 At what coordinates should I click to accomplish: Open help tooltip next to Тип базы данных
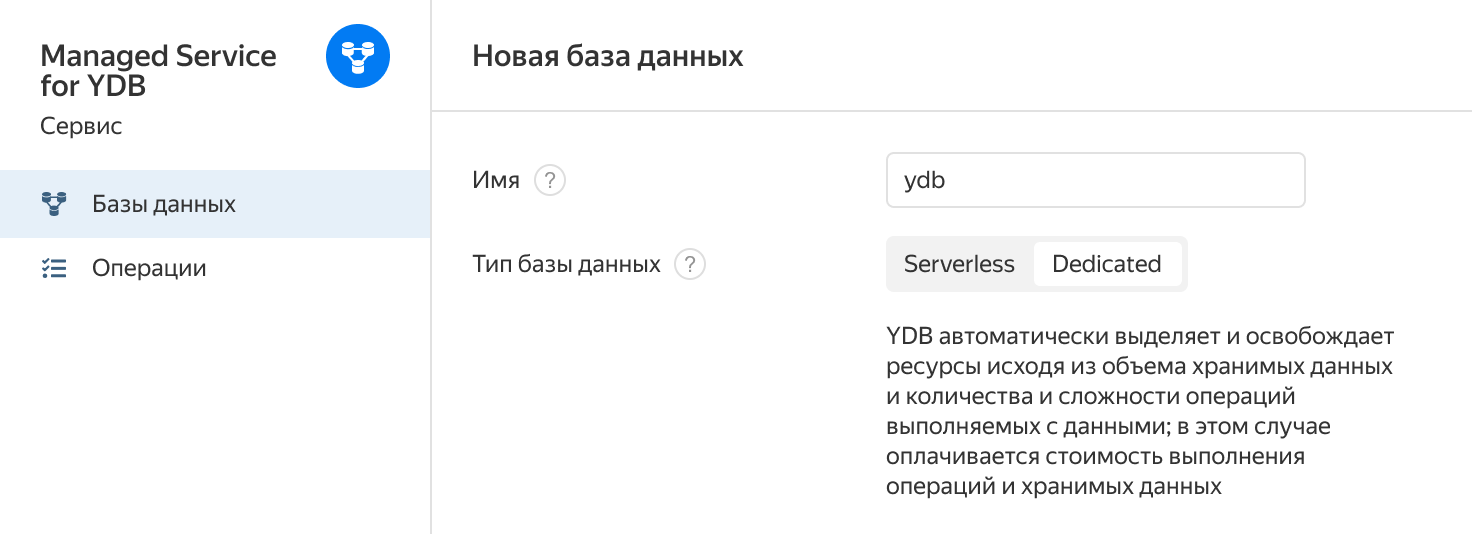(690, 265)
